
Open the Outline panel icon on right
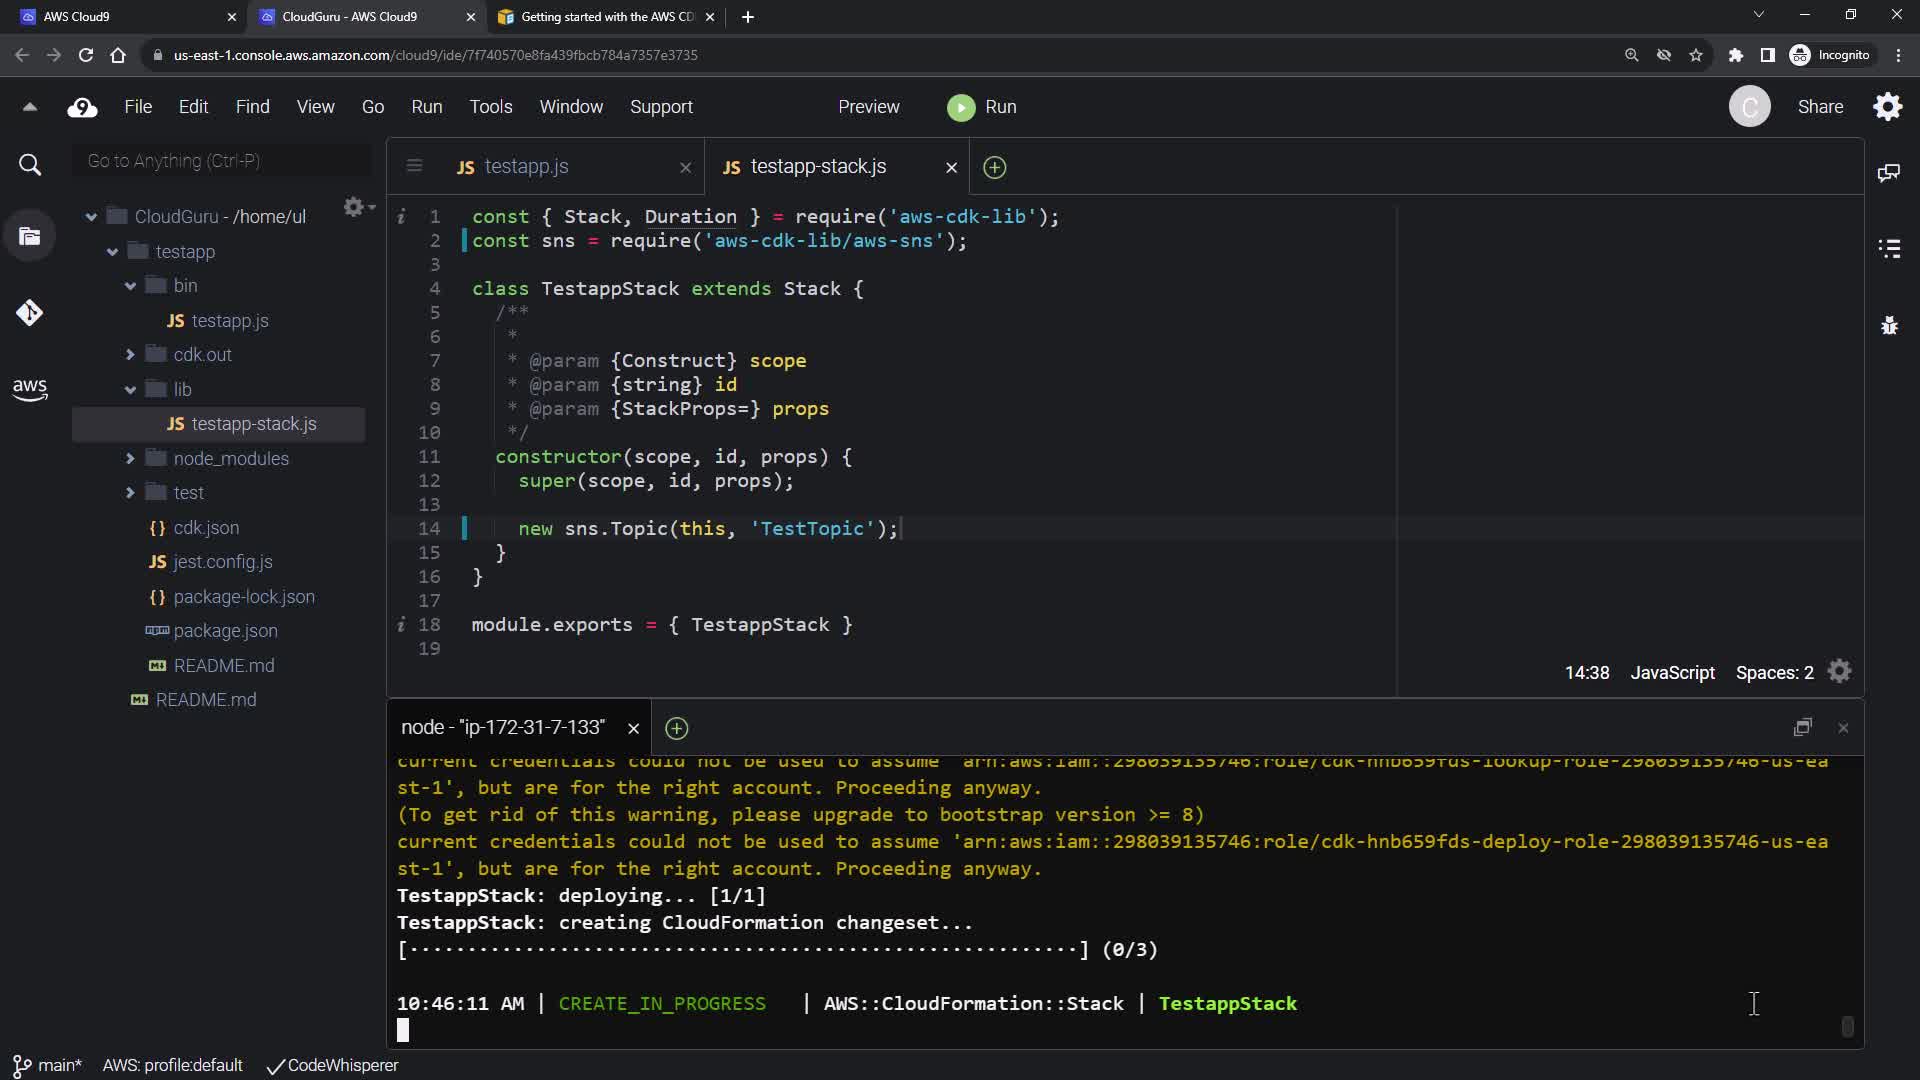[x=1888, y=249]
